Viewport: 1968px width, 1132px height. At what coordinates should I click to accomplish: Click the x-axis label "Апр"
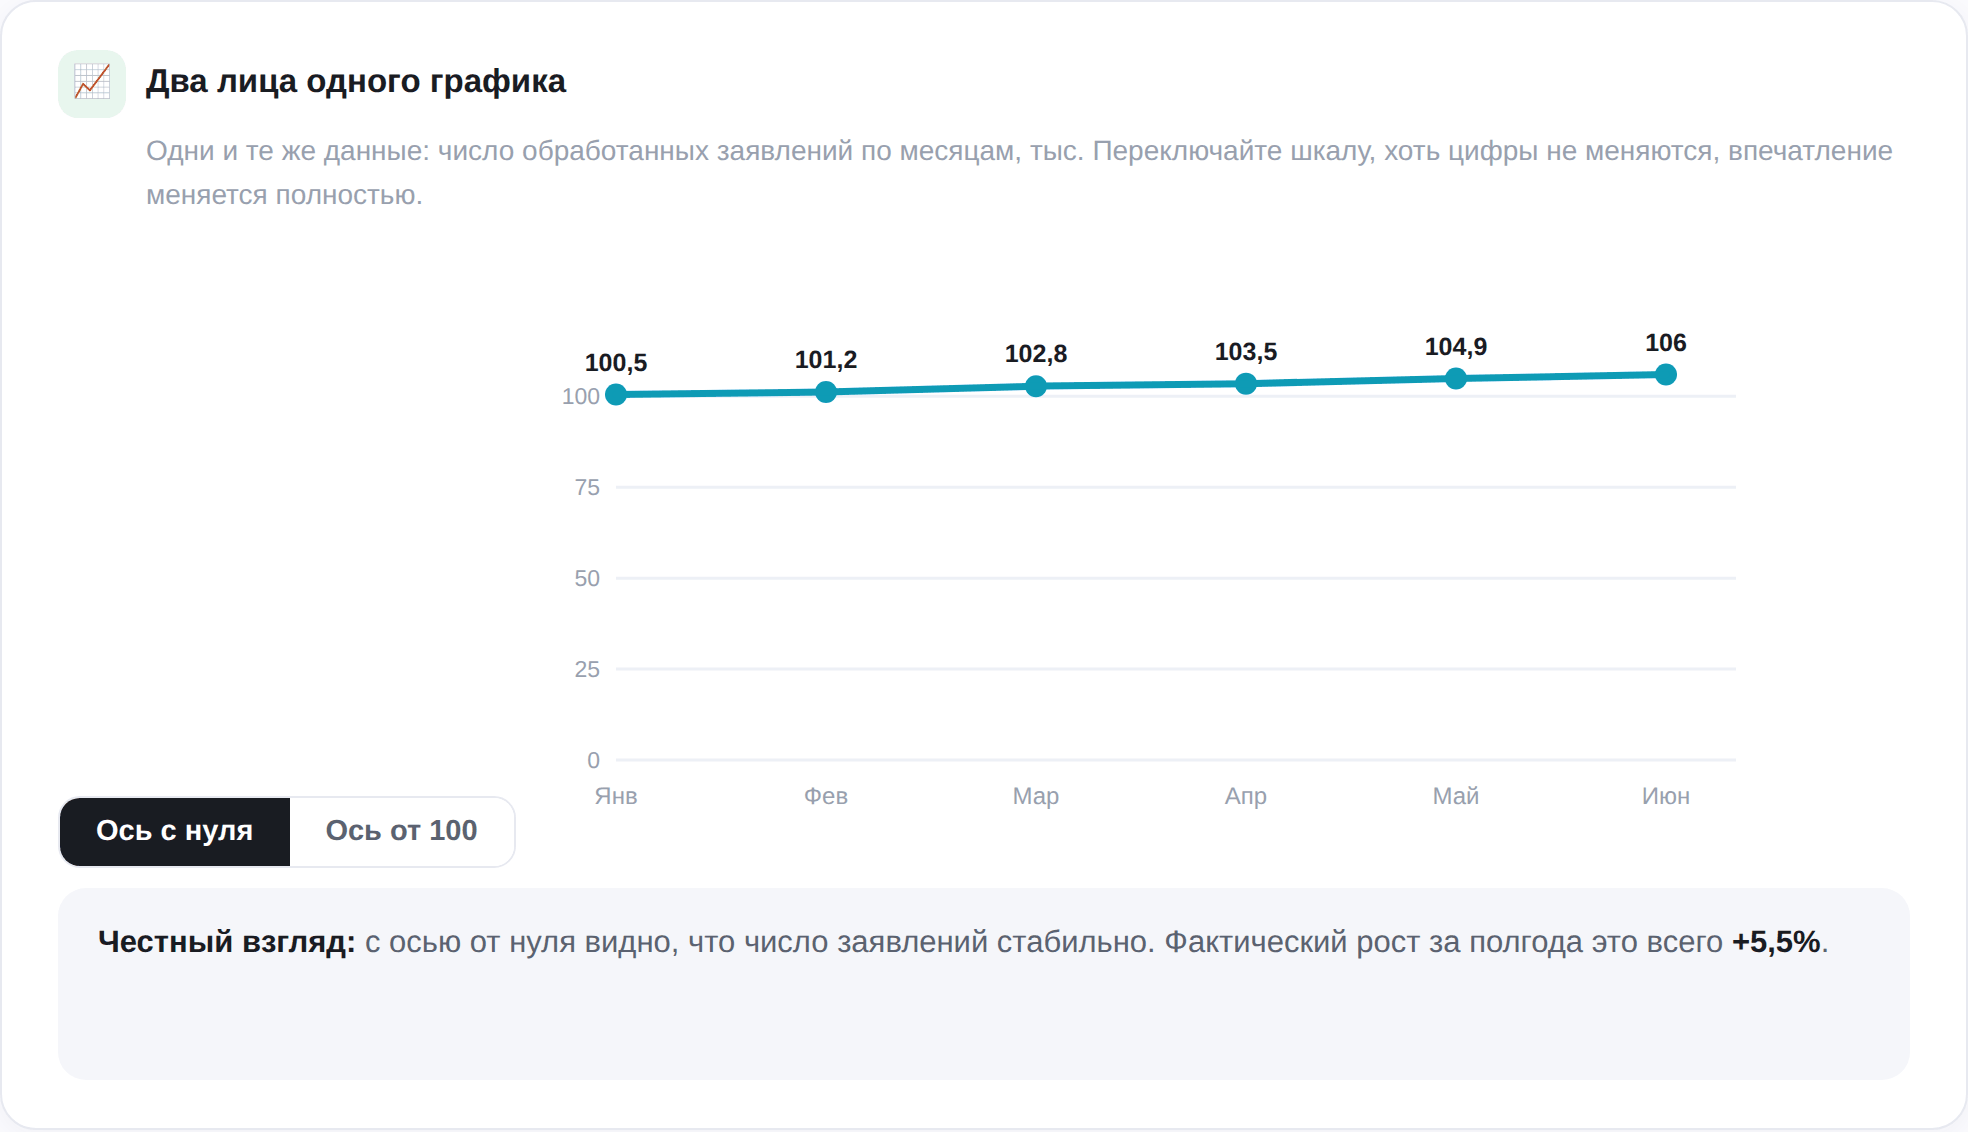coord(1246,796)
